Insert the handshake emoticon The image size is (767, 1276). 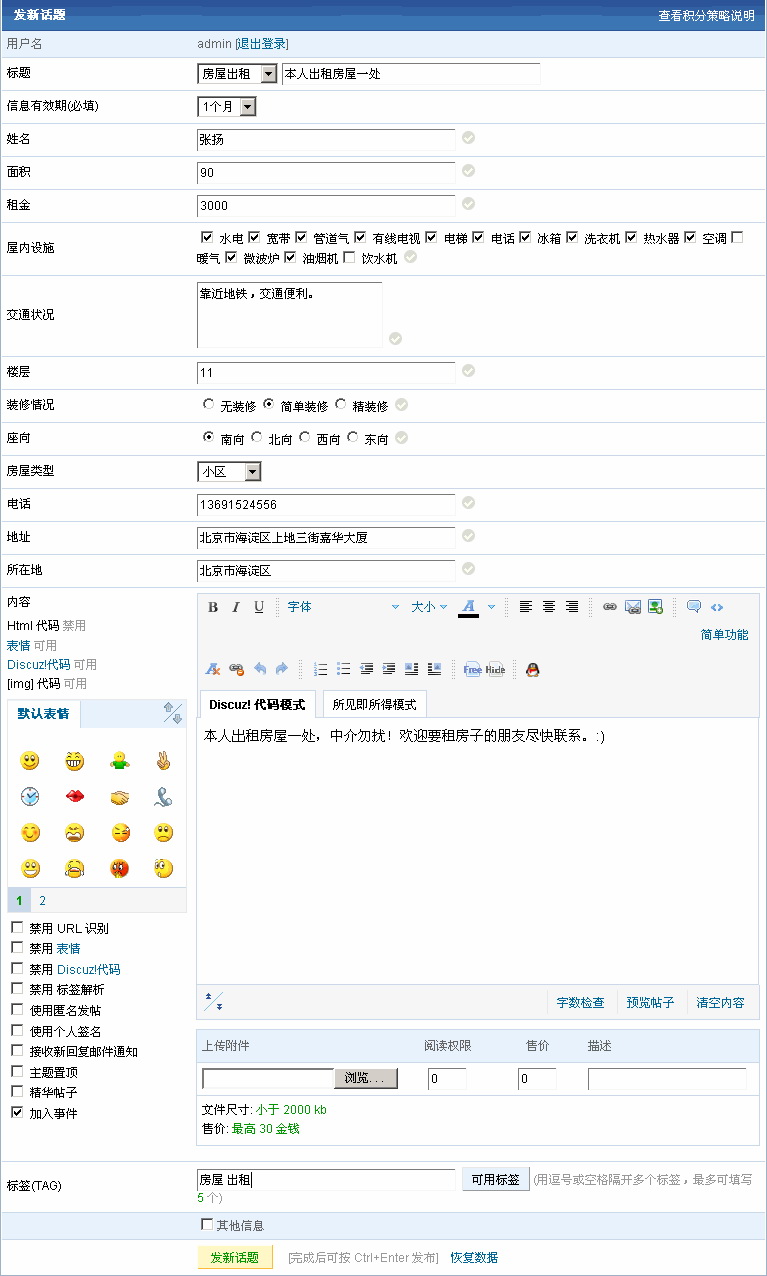pos(120,797)
